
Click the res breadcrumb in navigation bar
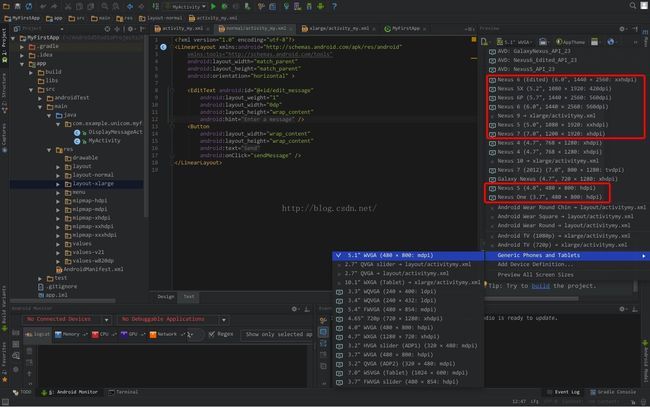click(125, 18)
